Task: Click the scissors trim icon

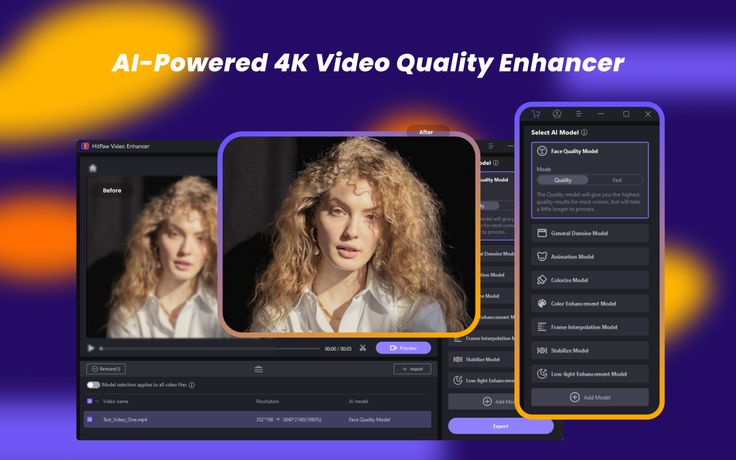Action: [362, 348]
